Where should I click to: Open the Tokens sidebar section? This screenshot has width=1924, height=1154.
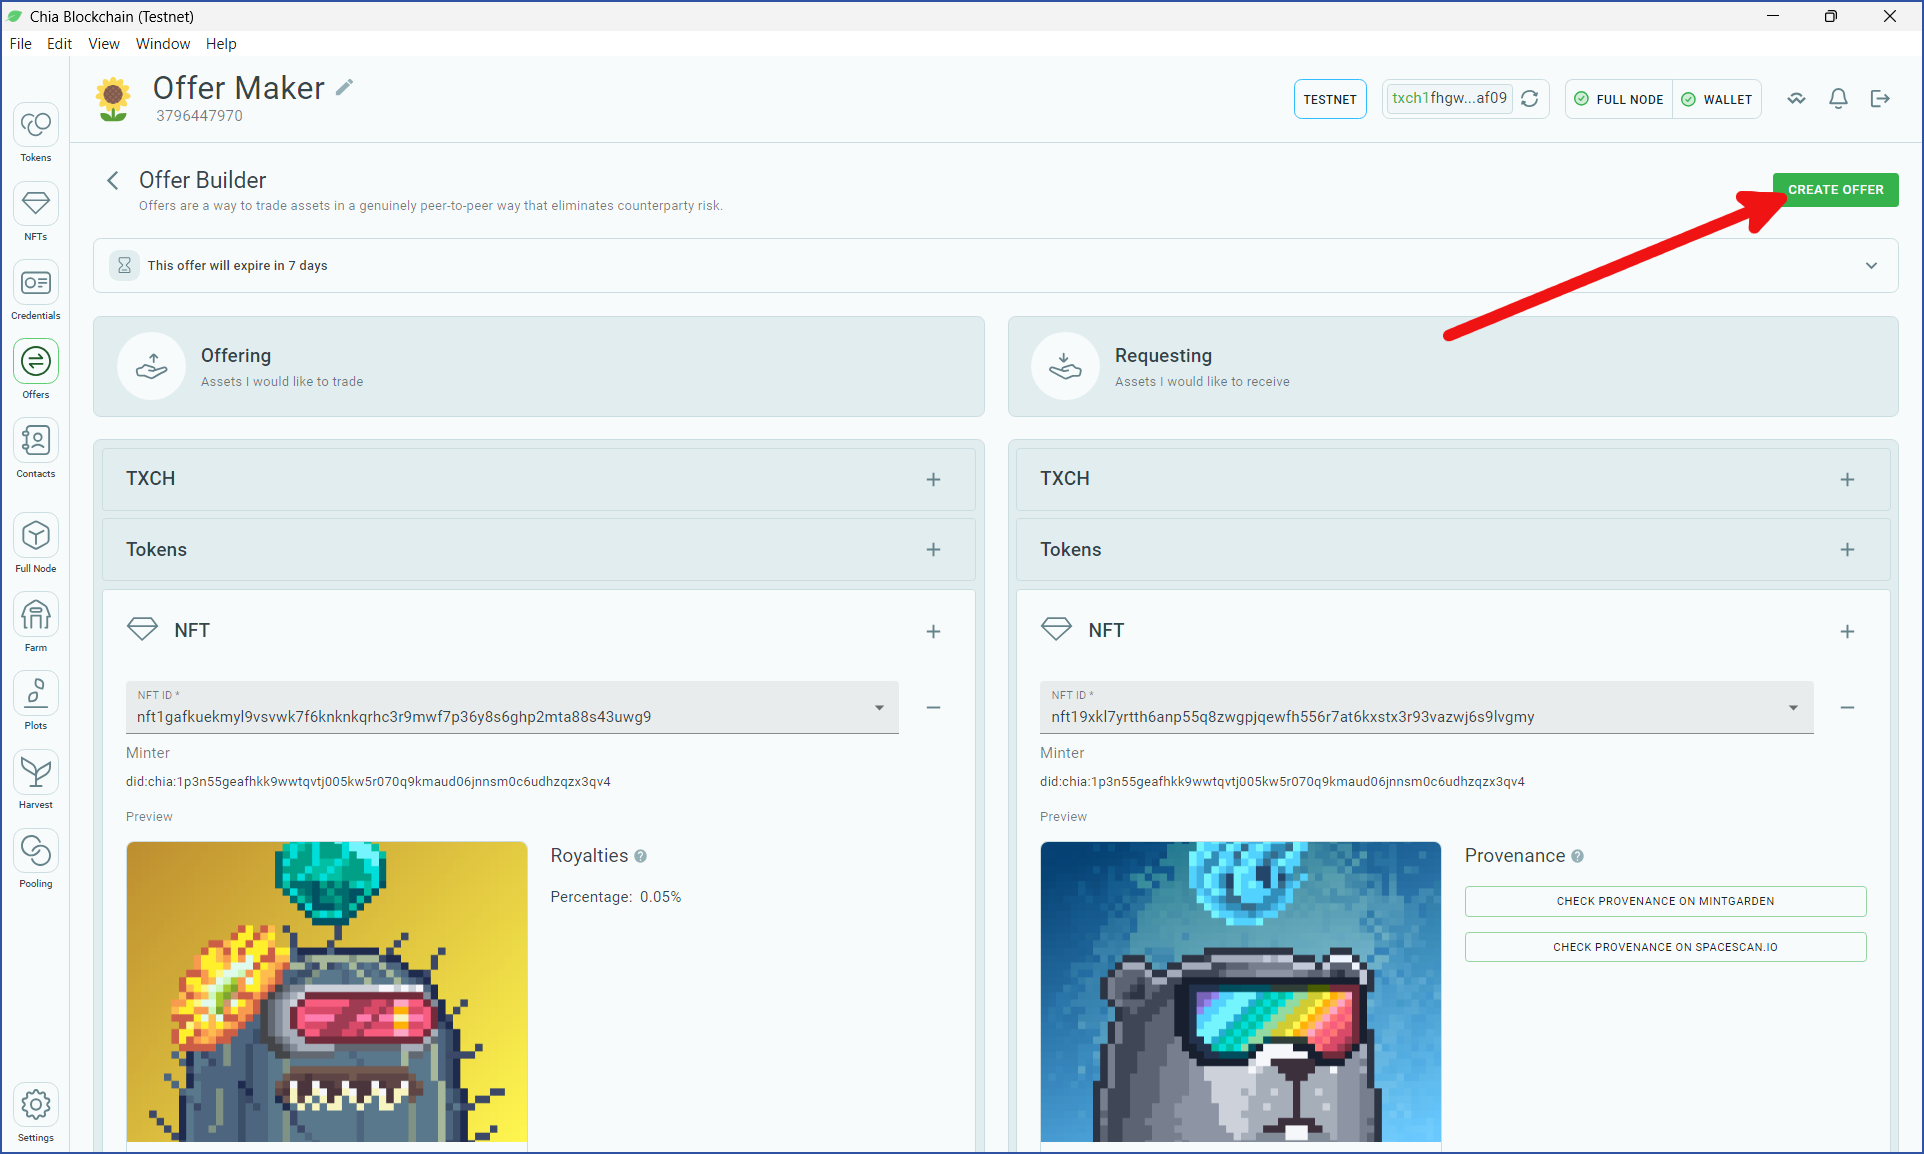(36, 133)
